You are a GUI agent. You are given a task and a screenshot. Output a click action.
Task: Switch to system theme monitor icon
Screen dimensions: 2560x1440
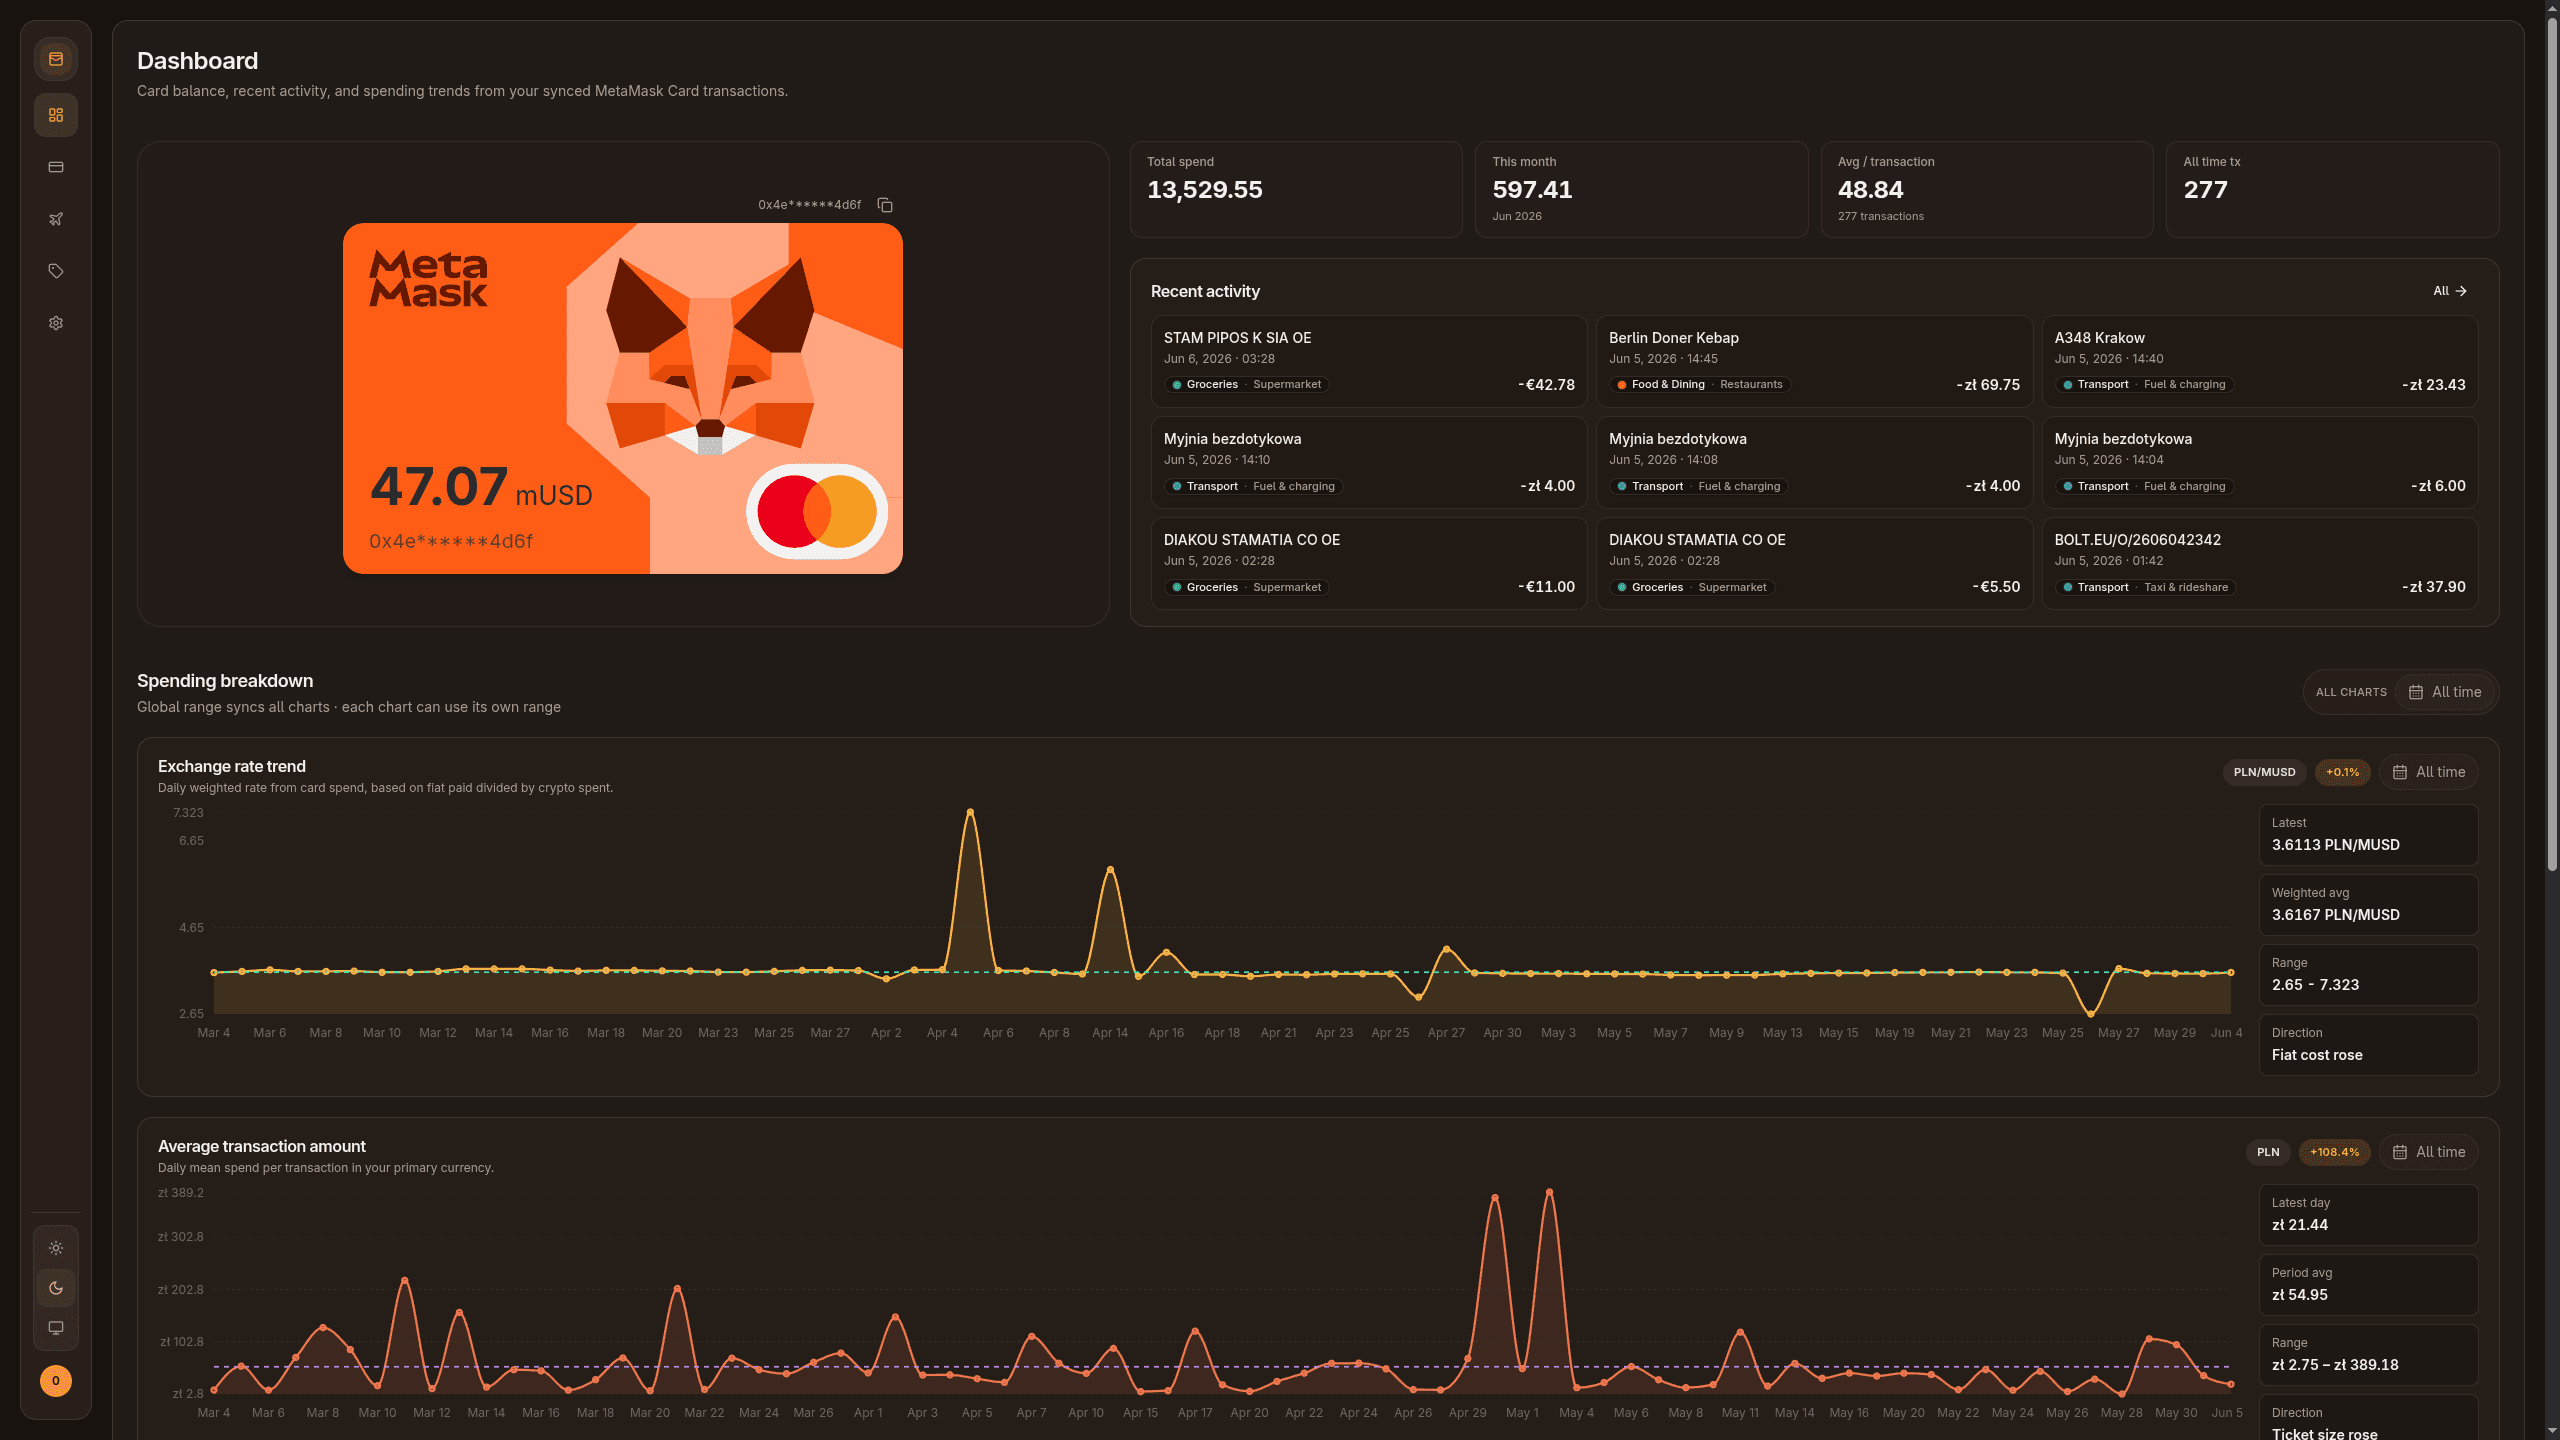coord(56,1328)
